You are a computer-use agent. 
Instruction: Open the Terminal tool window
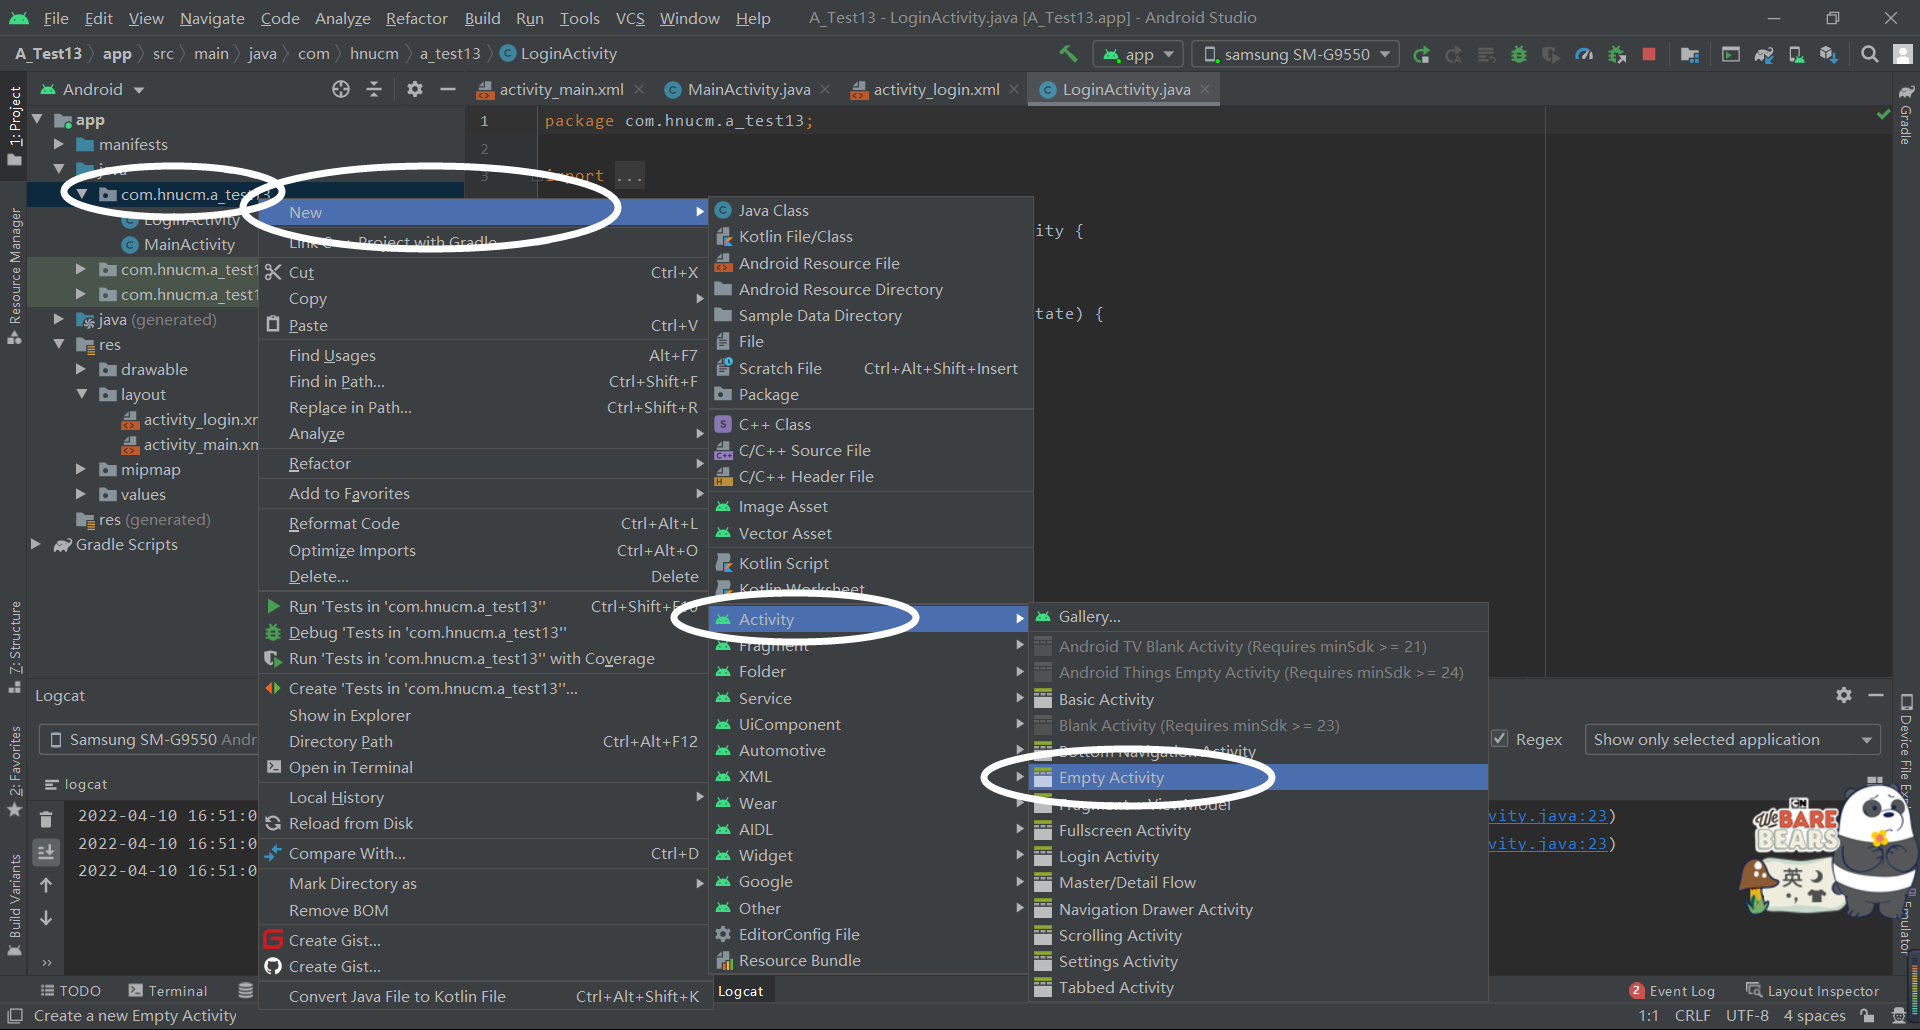[168, 990]
